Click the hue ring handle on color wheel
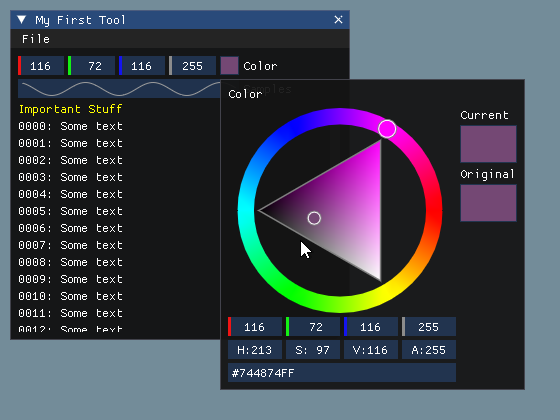 (x=387, y=129)
